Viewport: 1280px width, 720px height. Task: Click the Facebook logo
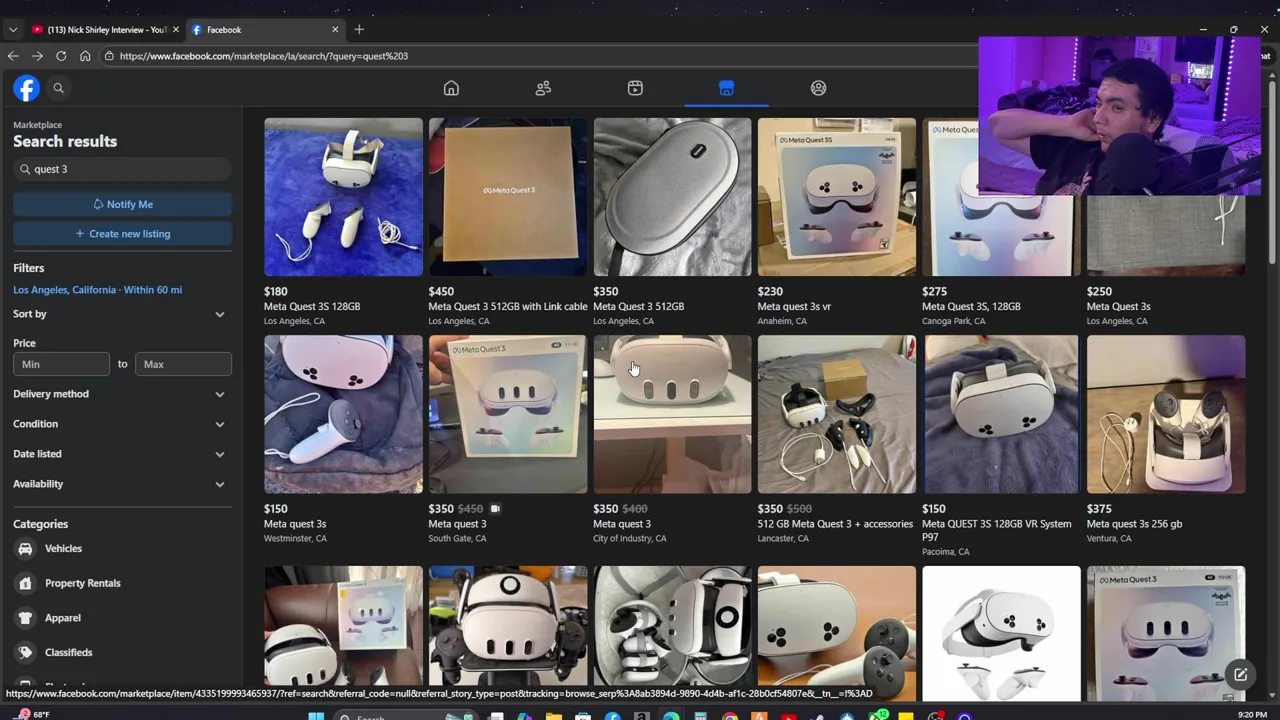(26, 88)
